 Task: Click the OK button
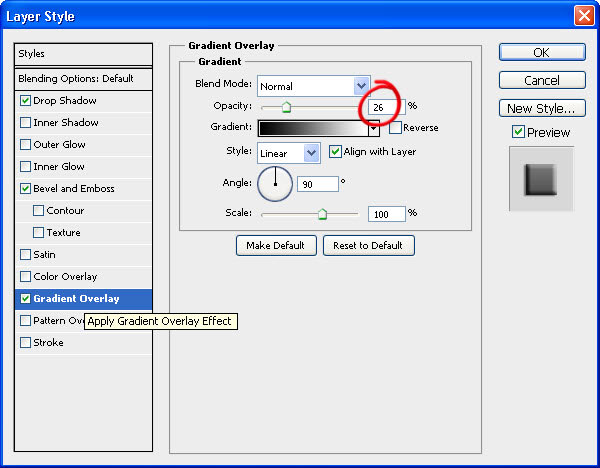point(542,52)
